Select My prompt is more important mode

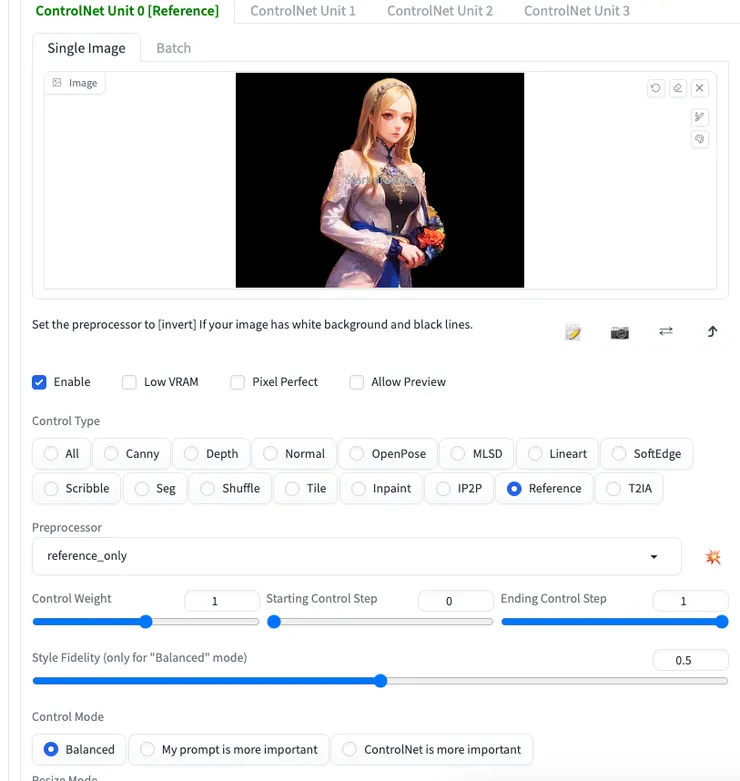(x=229, y=750)
